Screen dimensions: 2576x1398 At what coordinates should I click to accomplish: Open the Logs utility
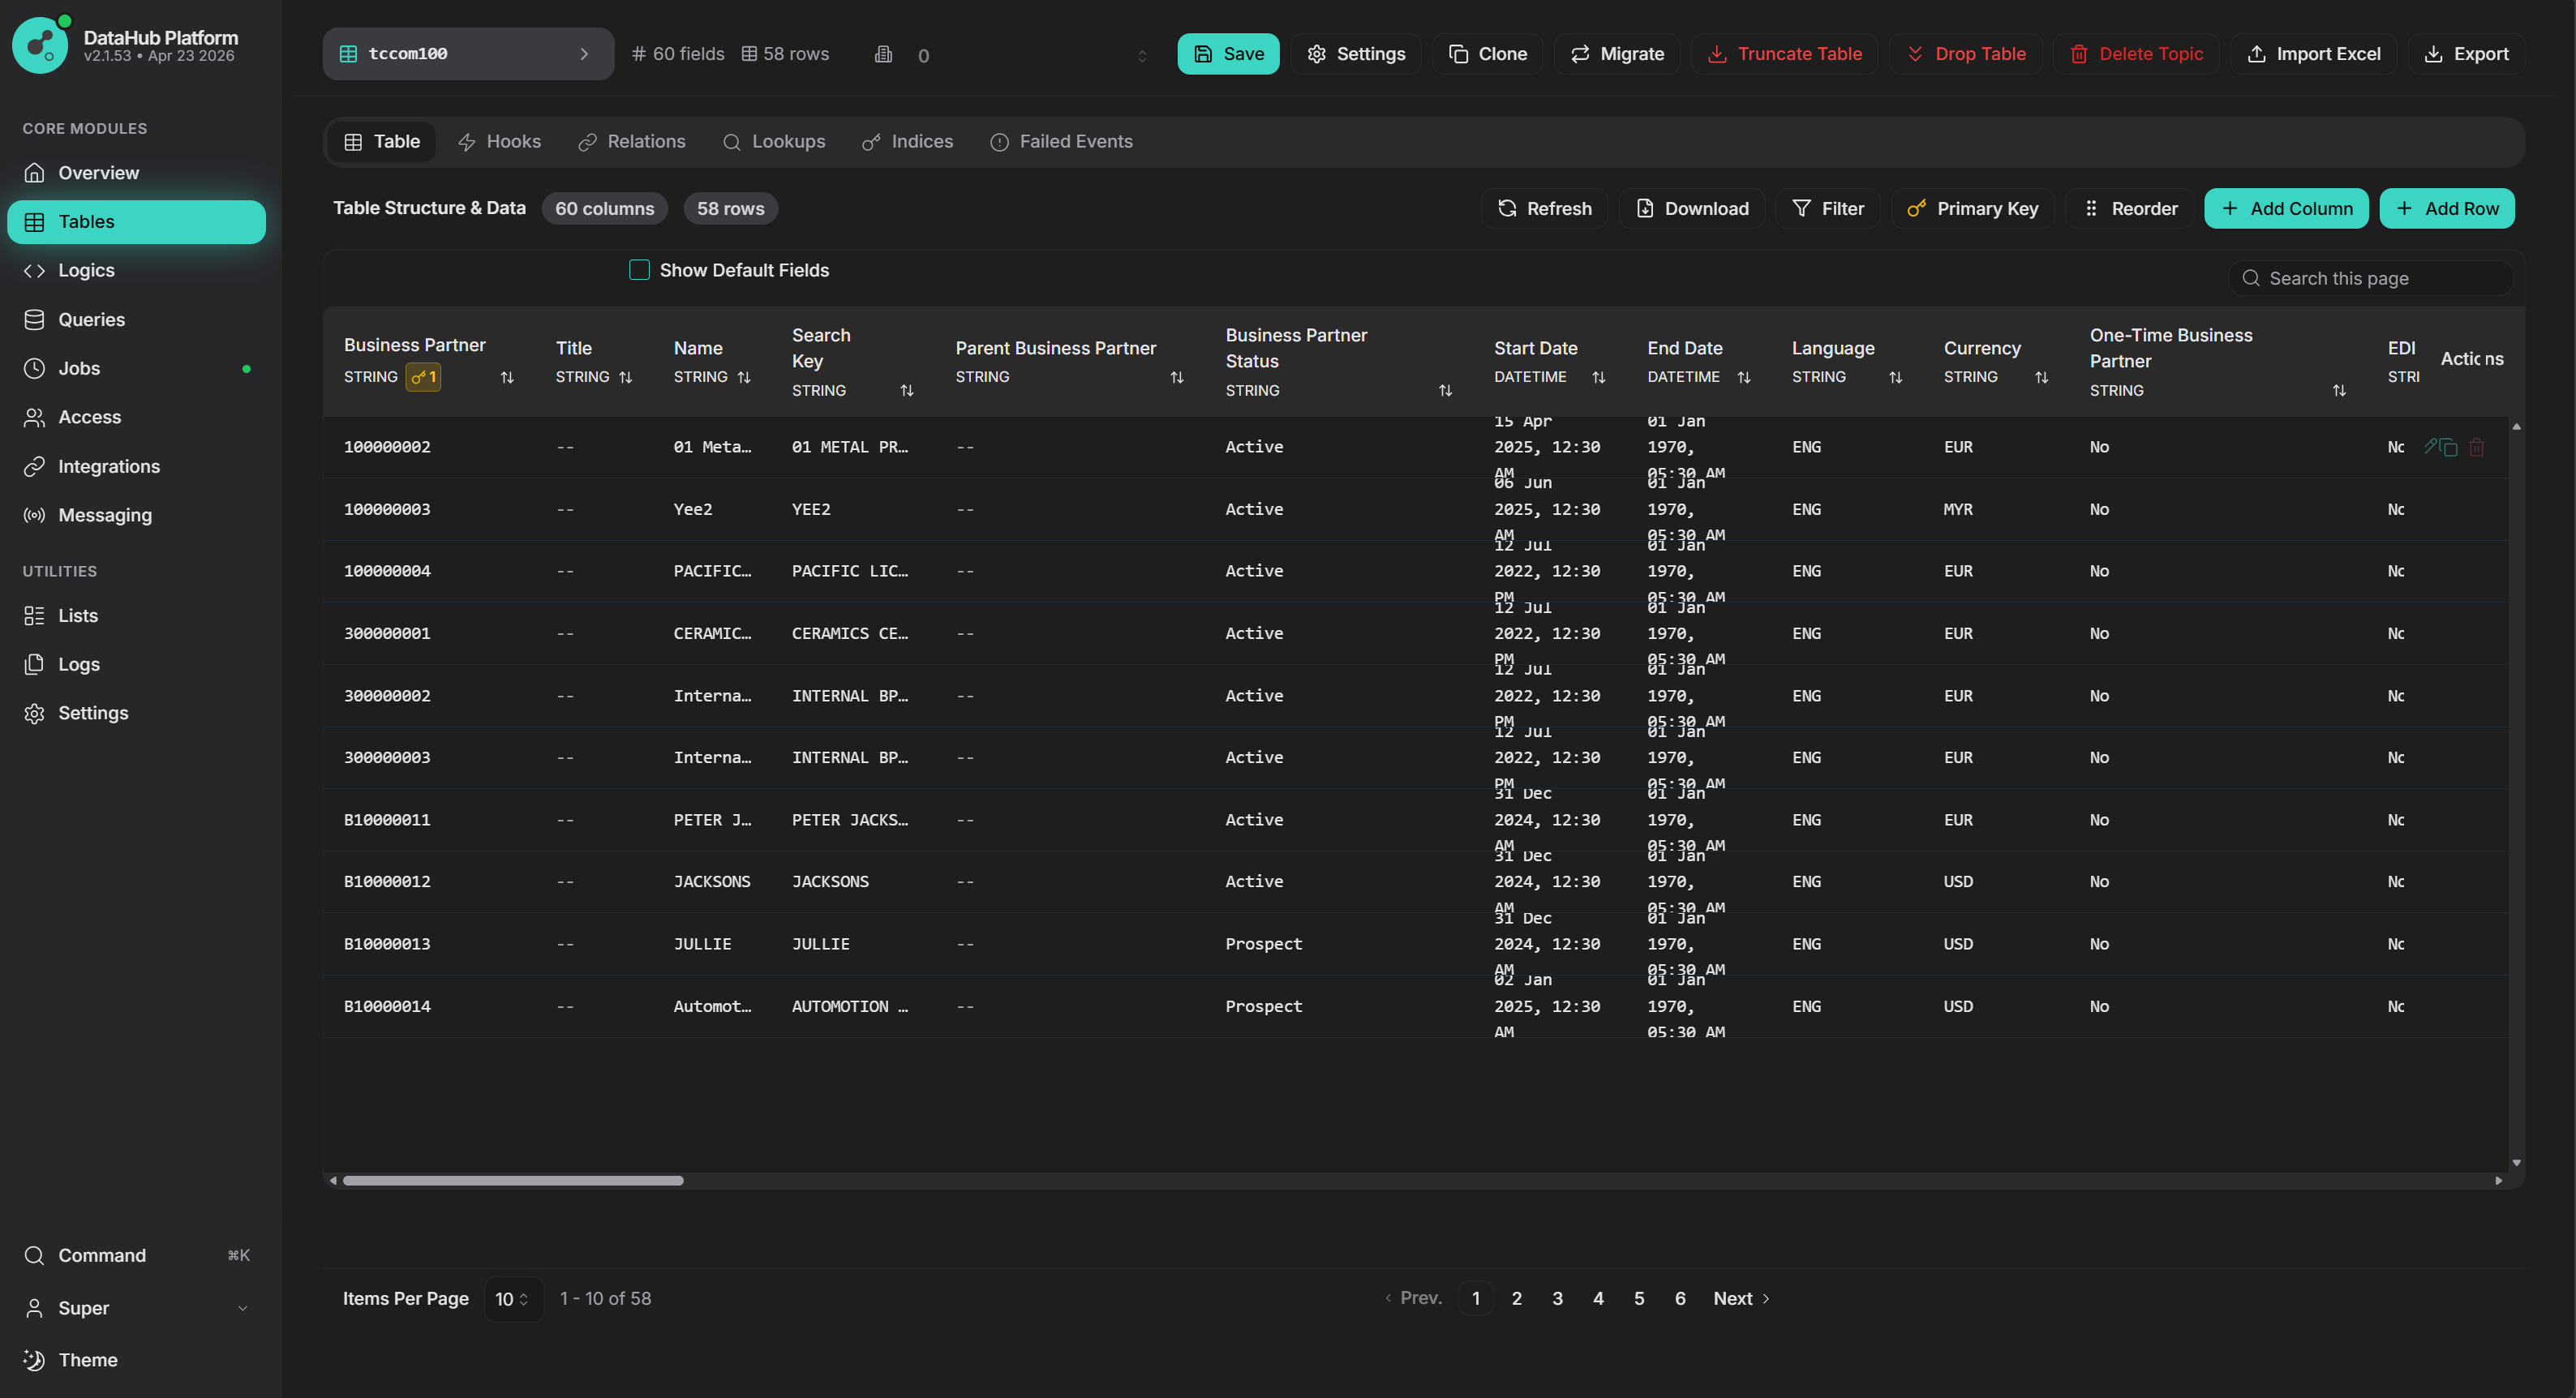[136, 664]
